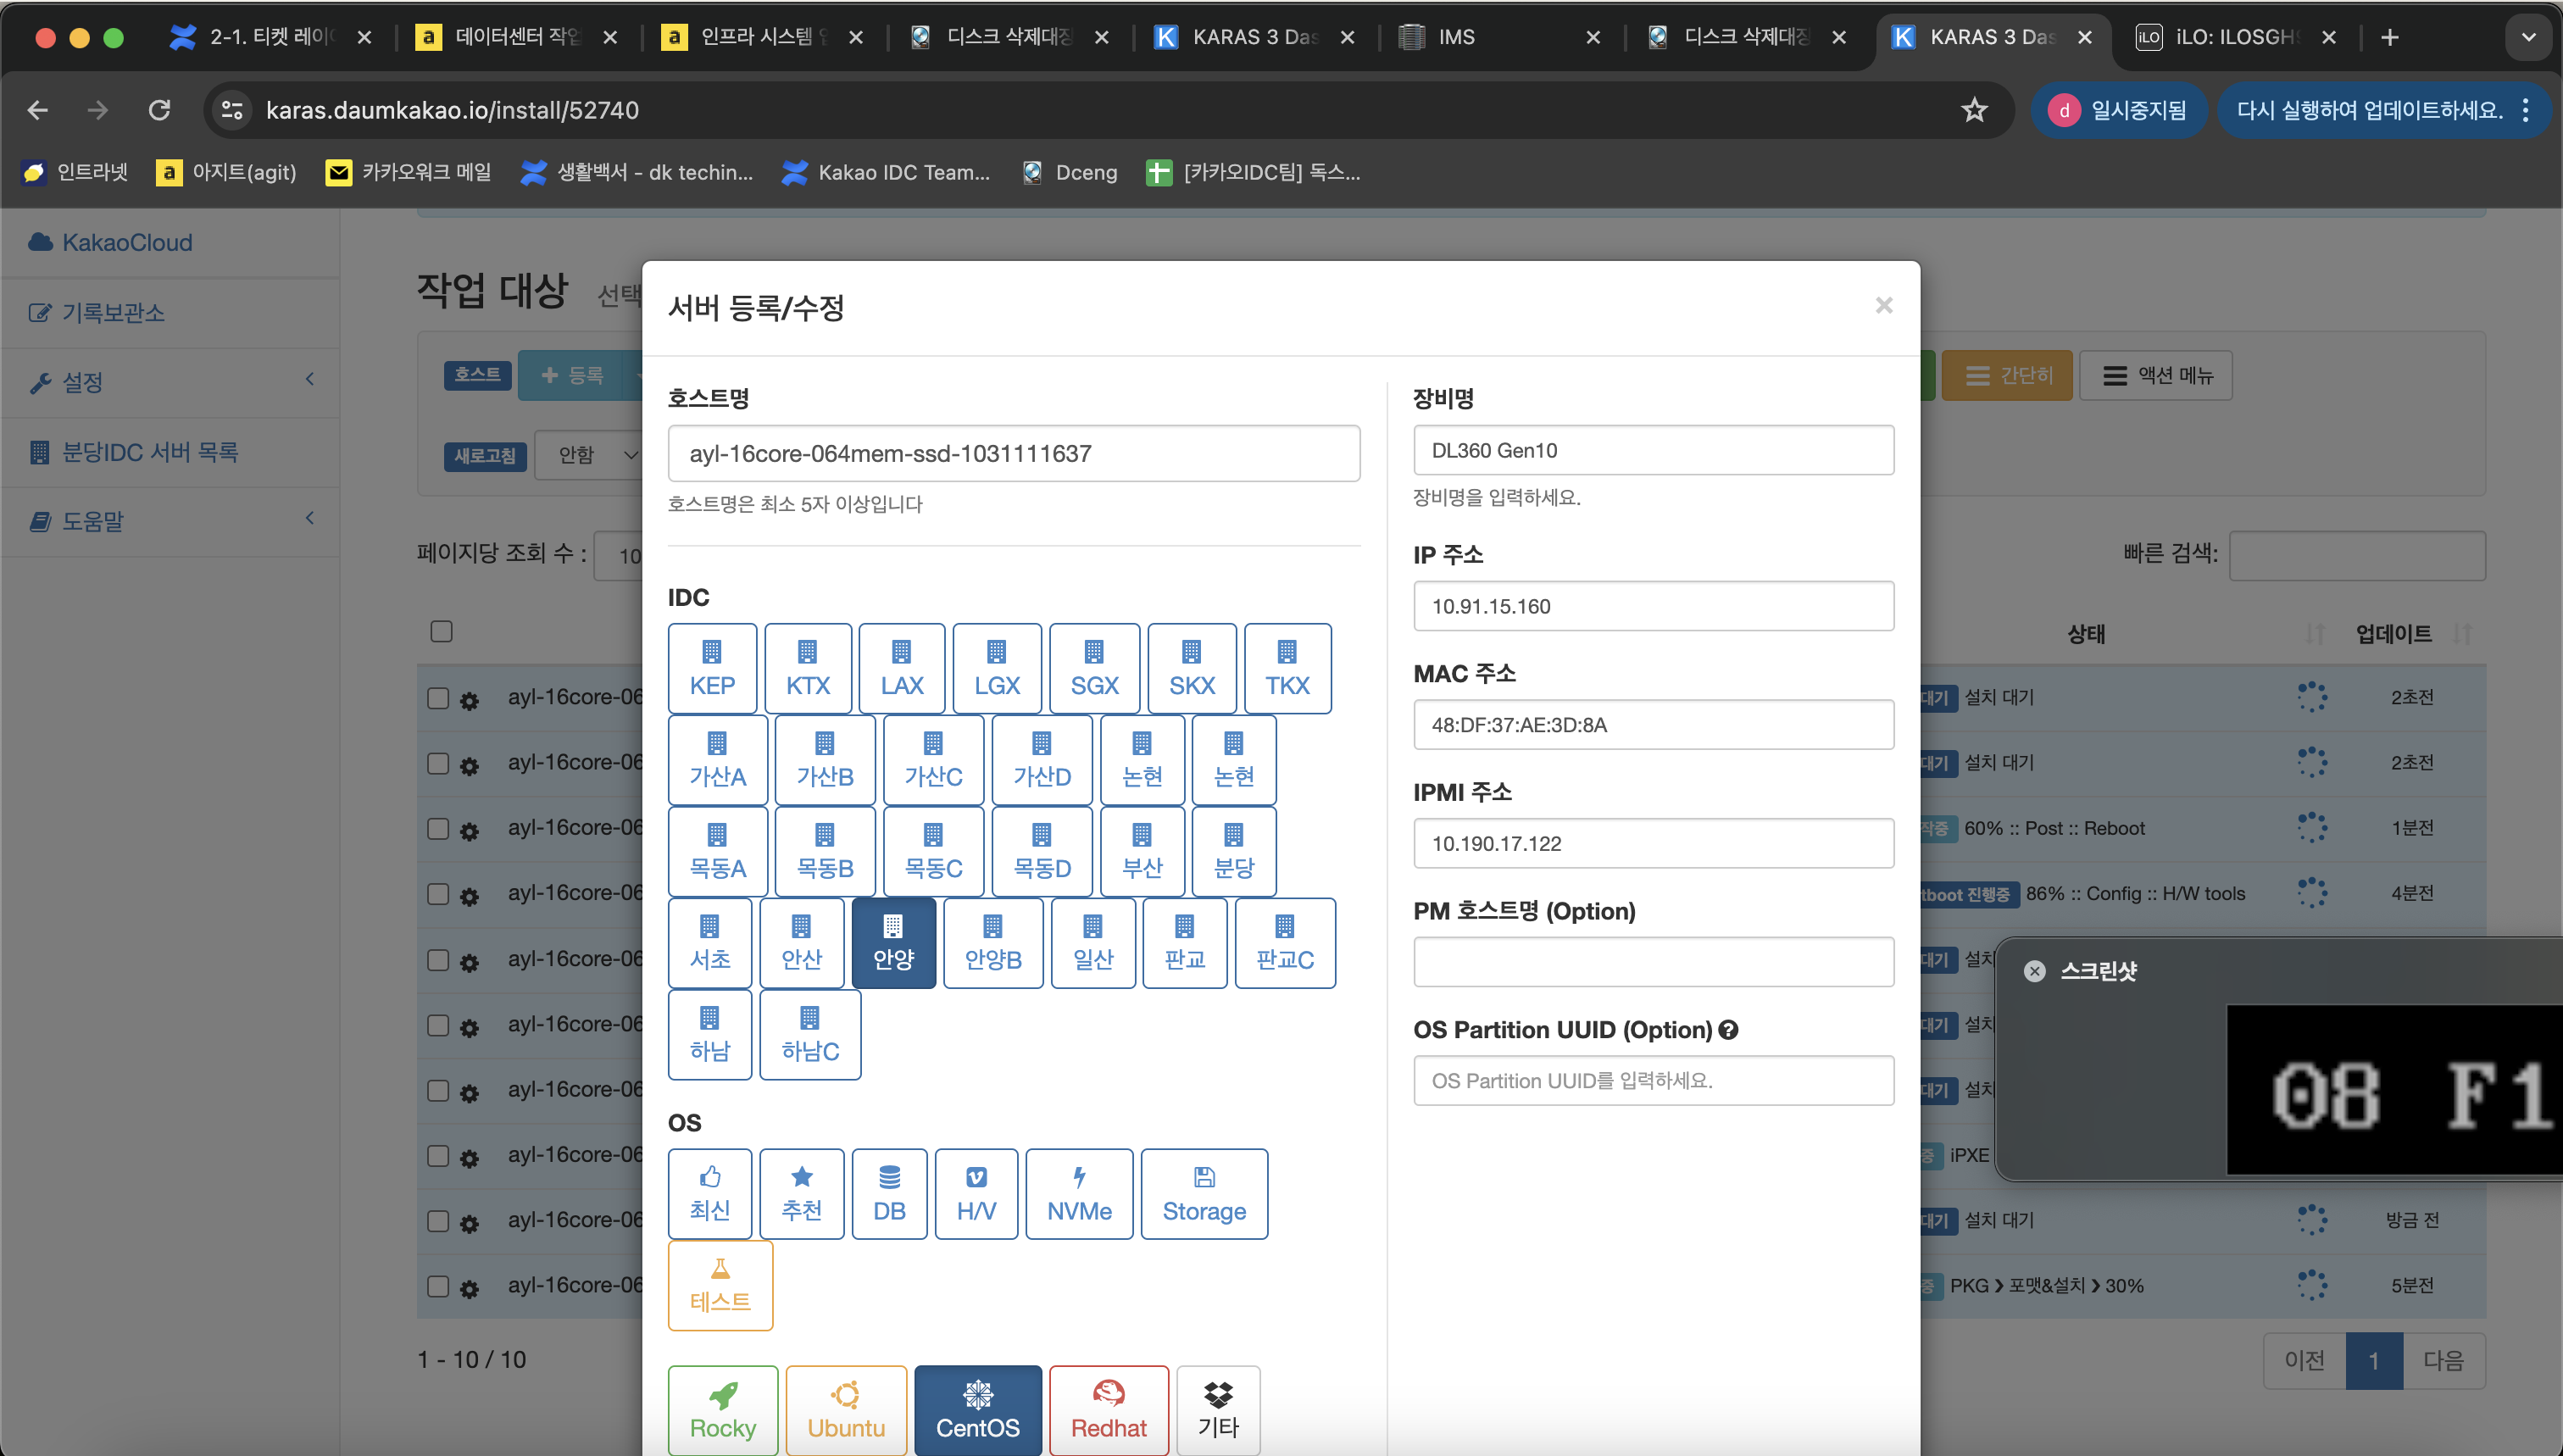Open the tab list chevron in Chrome

(2528, 37)
